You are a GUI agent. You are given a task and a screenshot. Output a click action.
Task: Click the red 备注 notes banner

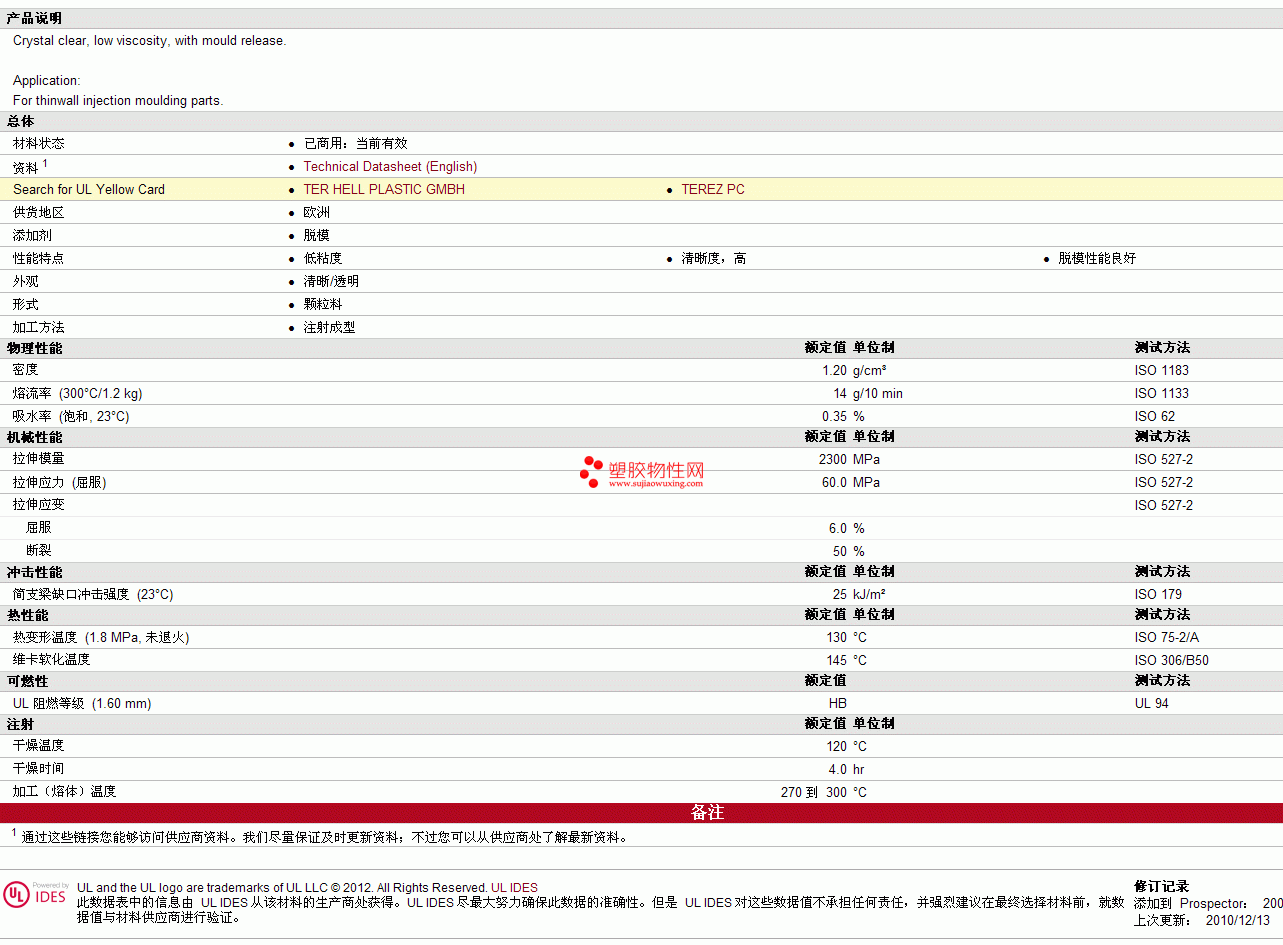pyautogui.click(x=641, y=813)
